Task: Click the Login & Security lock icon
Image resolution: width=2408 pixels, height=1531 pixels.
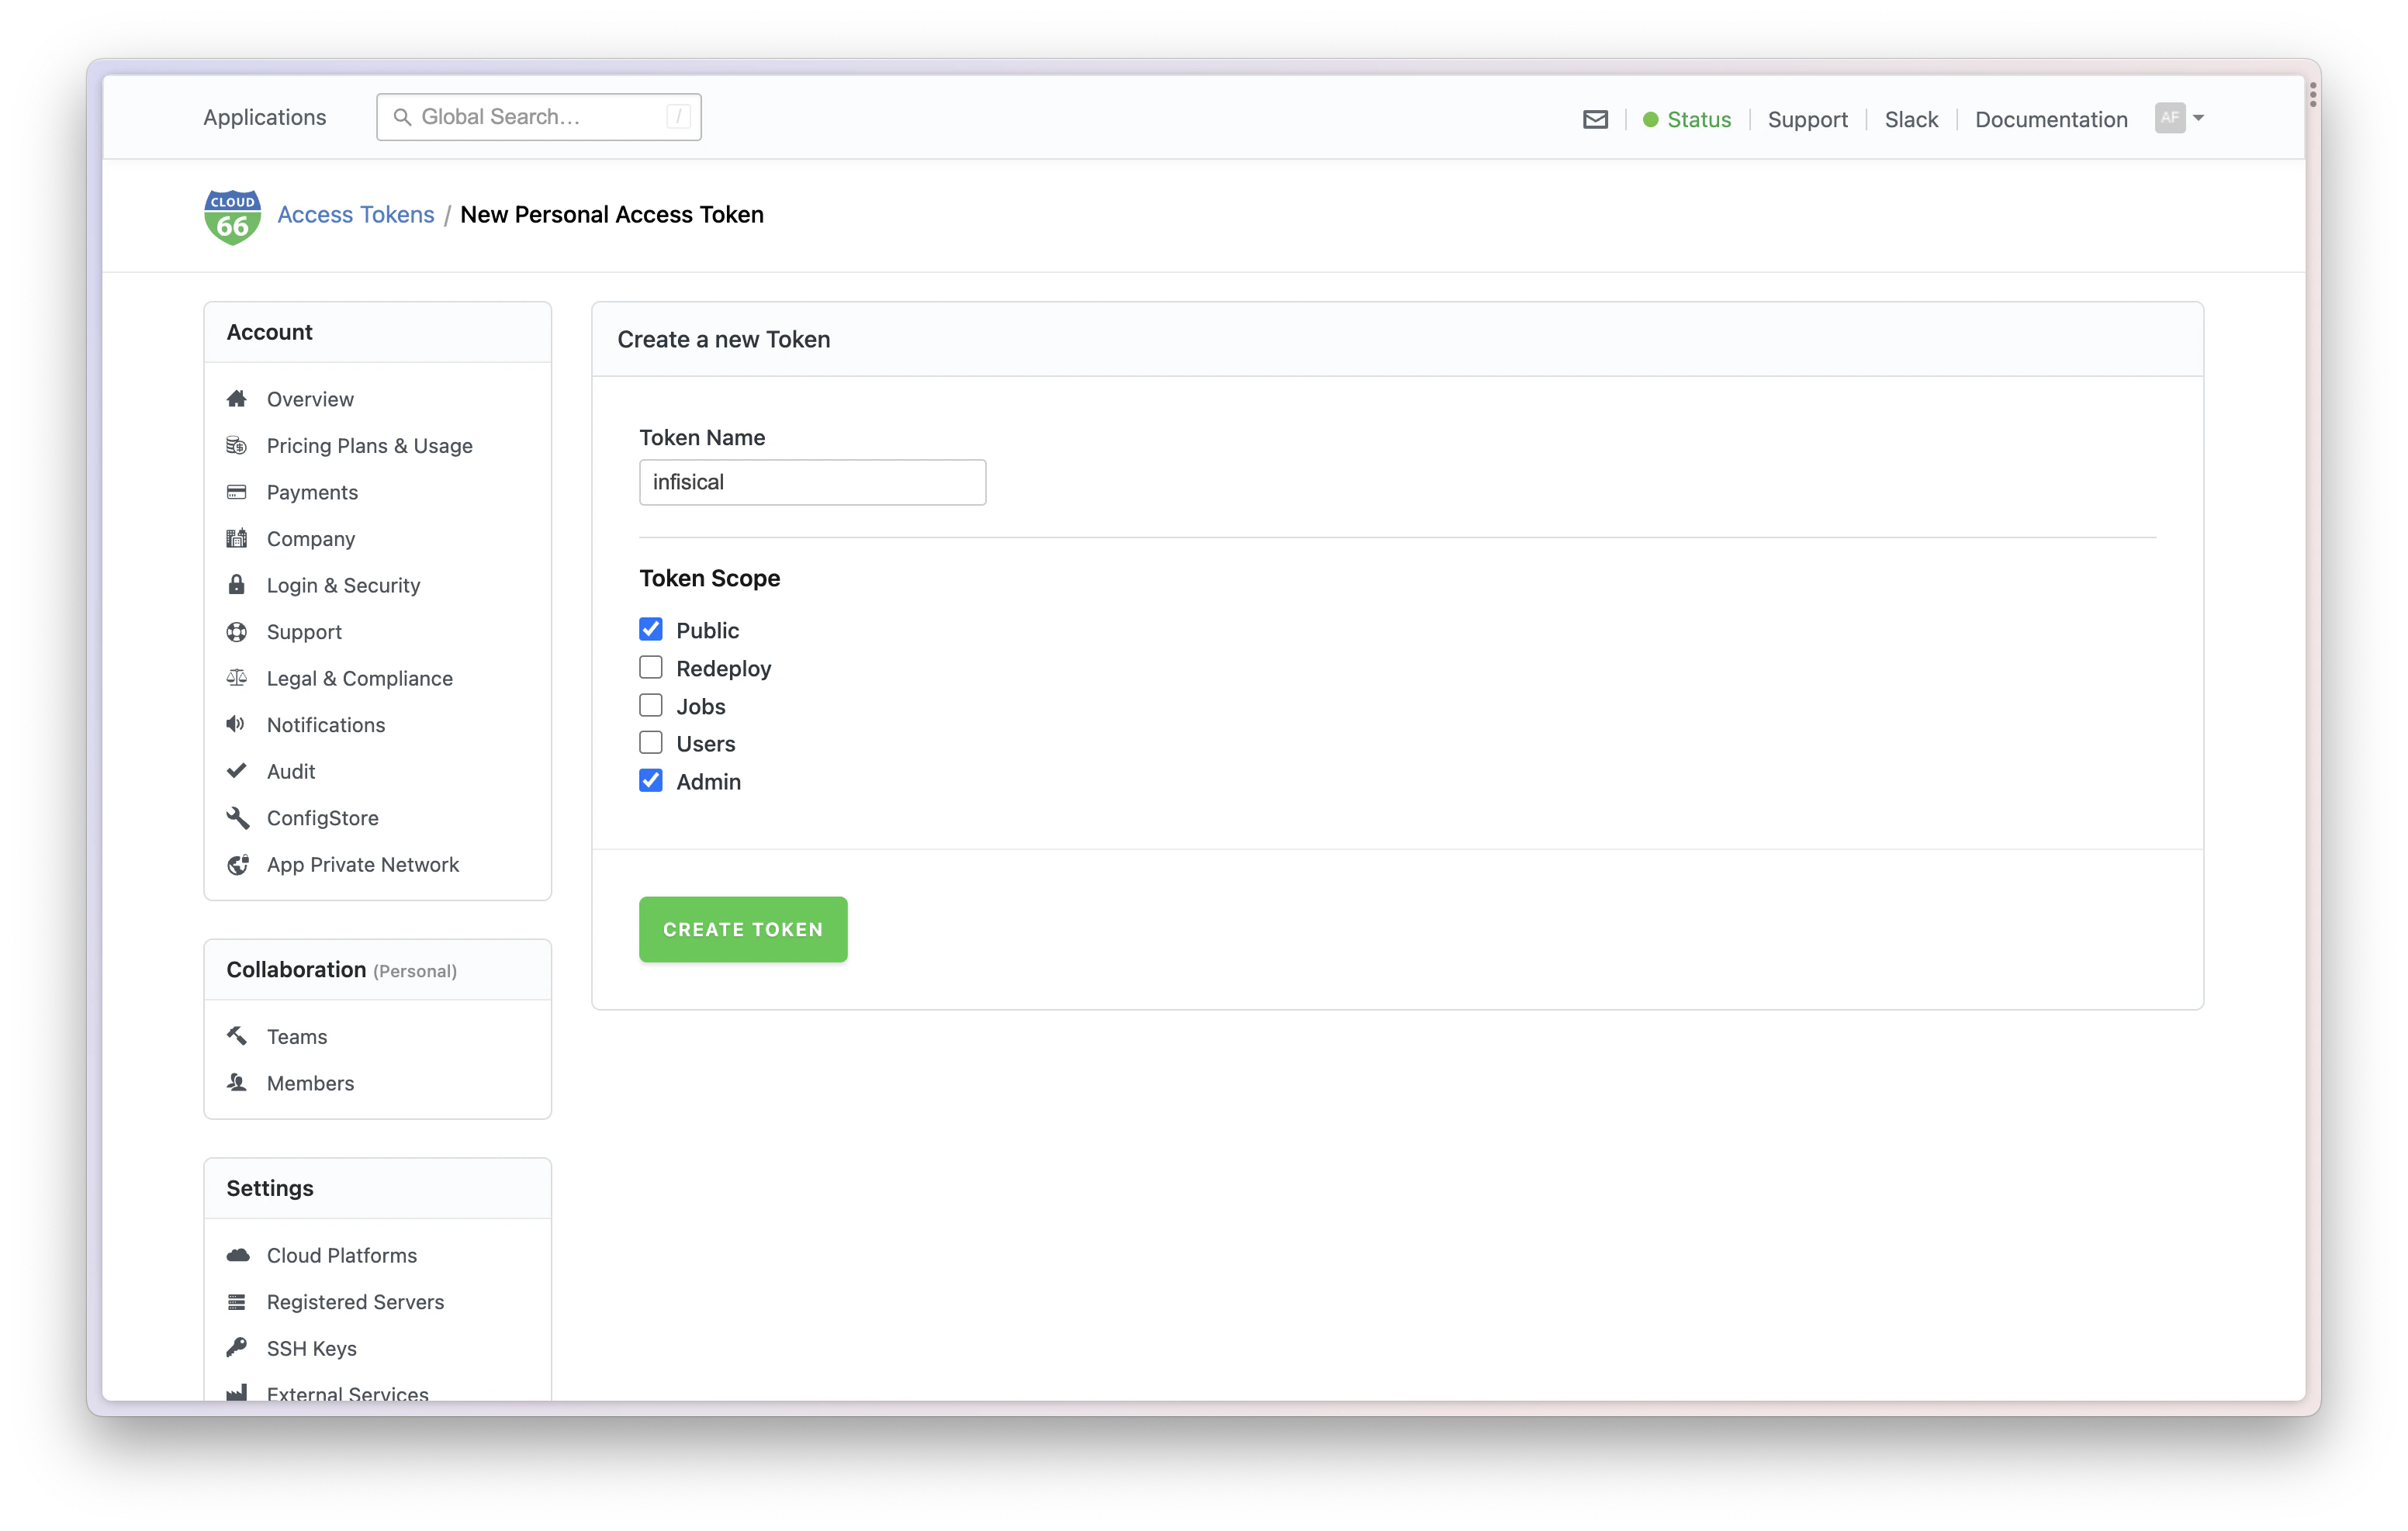Action: 237,585
